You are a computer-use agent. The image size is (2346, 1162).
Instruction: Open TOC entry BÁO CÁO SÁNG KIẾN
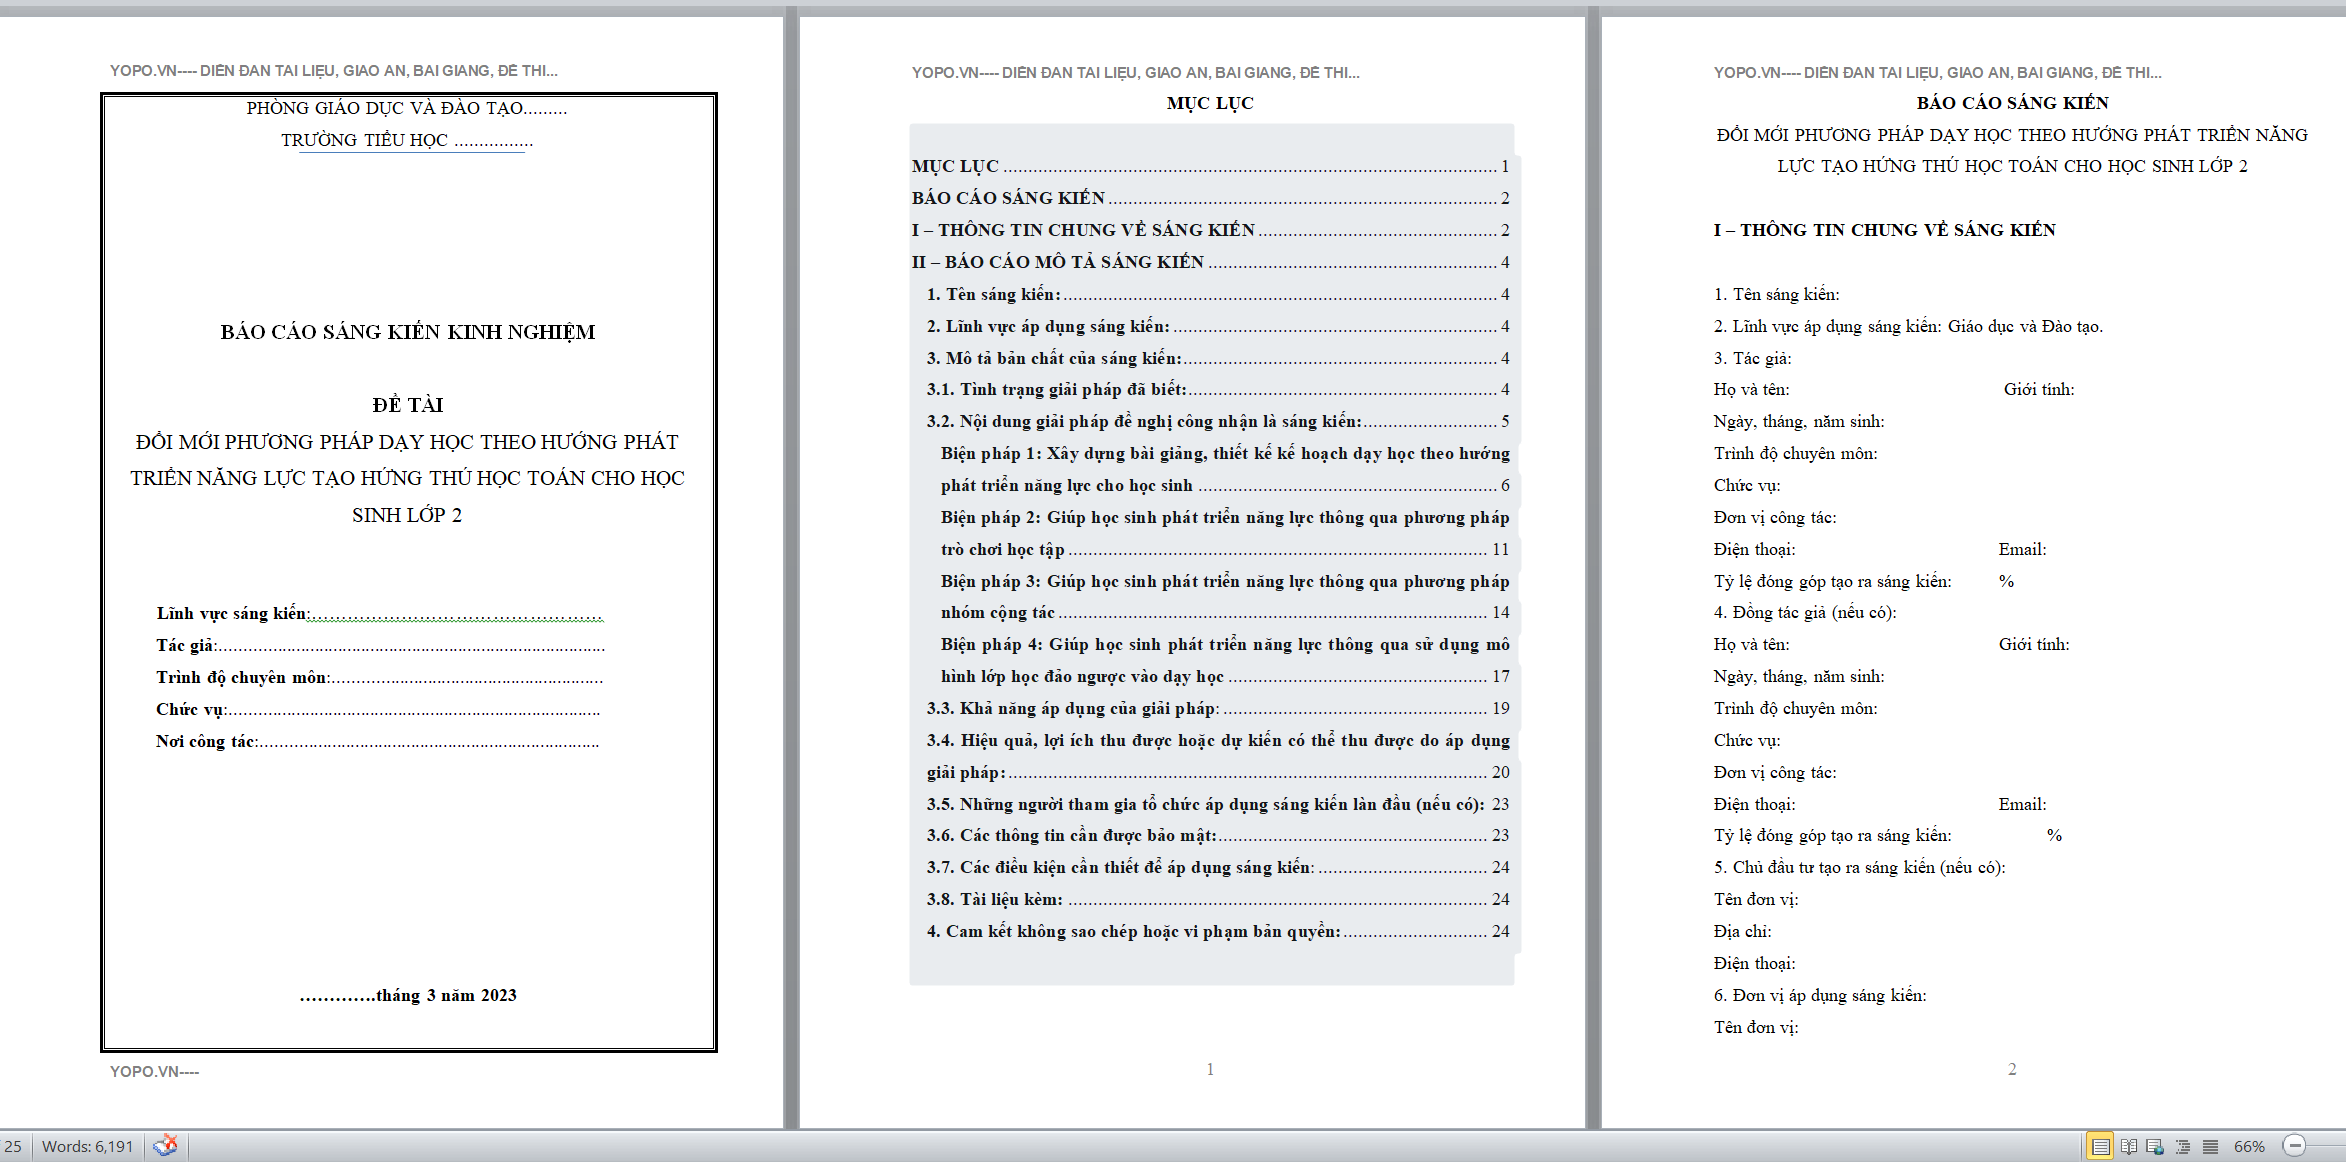pyautogui.click(x=1210, y=198)
